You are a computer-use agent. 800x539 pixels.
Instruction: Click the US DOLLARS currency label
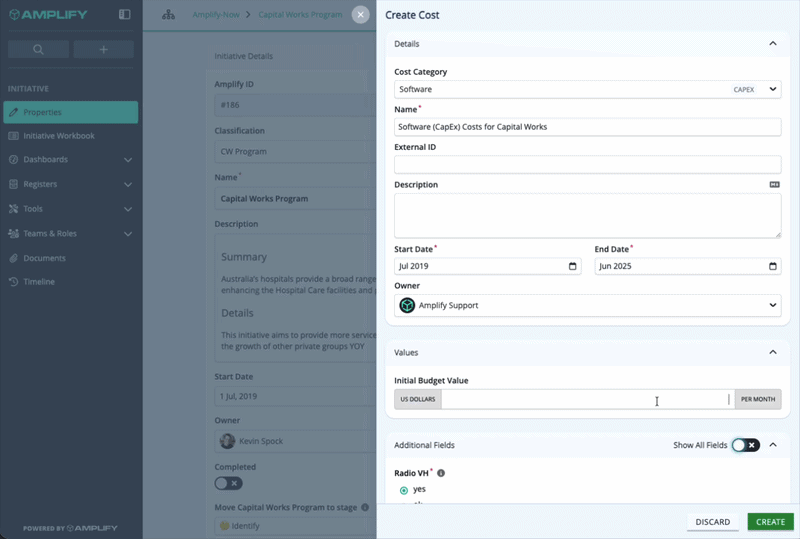click(x=418, y=399)
